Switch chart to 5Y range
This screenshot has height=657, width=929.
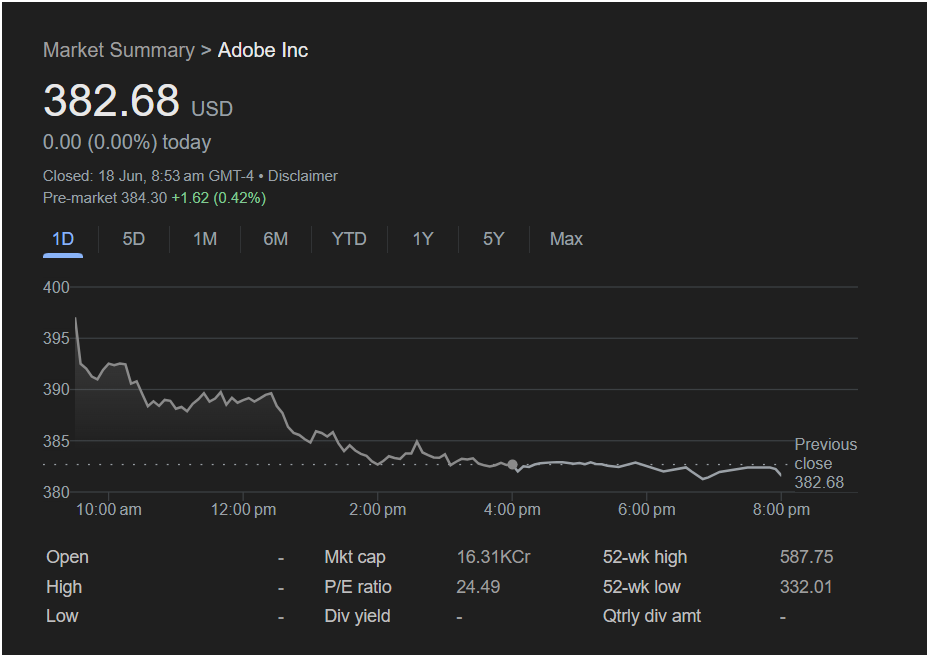pos(494,239)
